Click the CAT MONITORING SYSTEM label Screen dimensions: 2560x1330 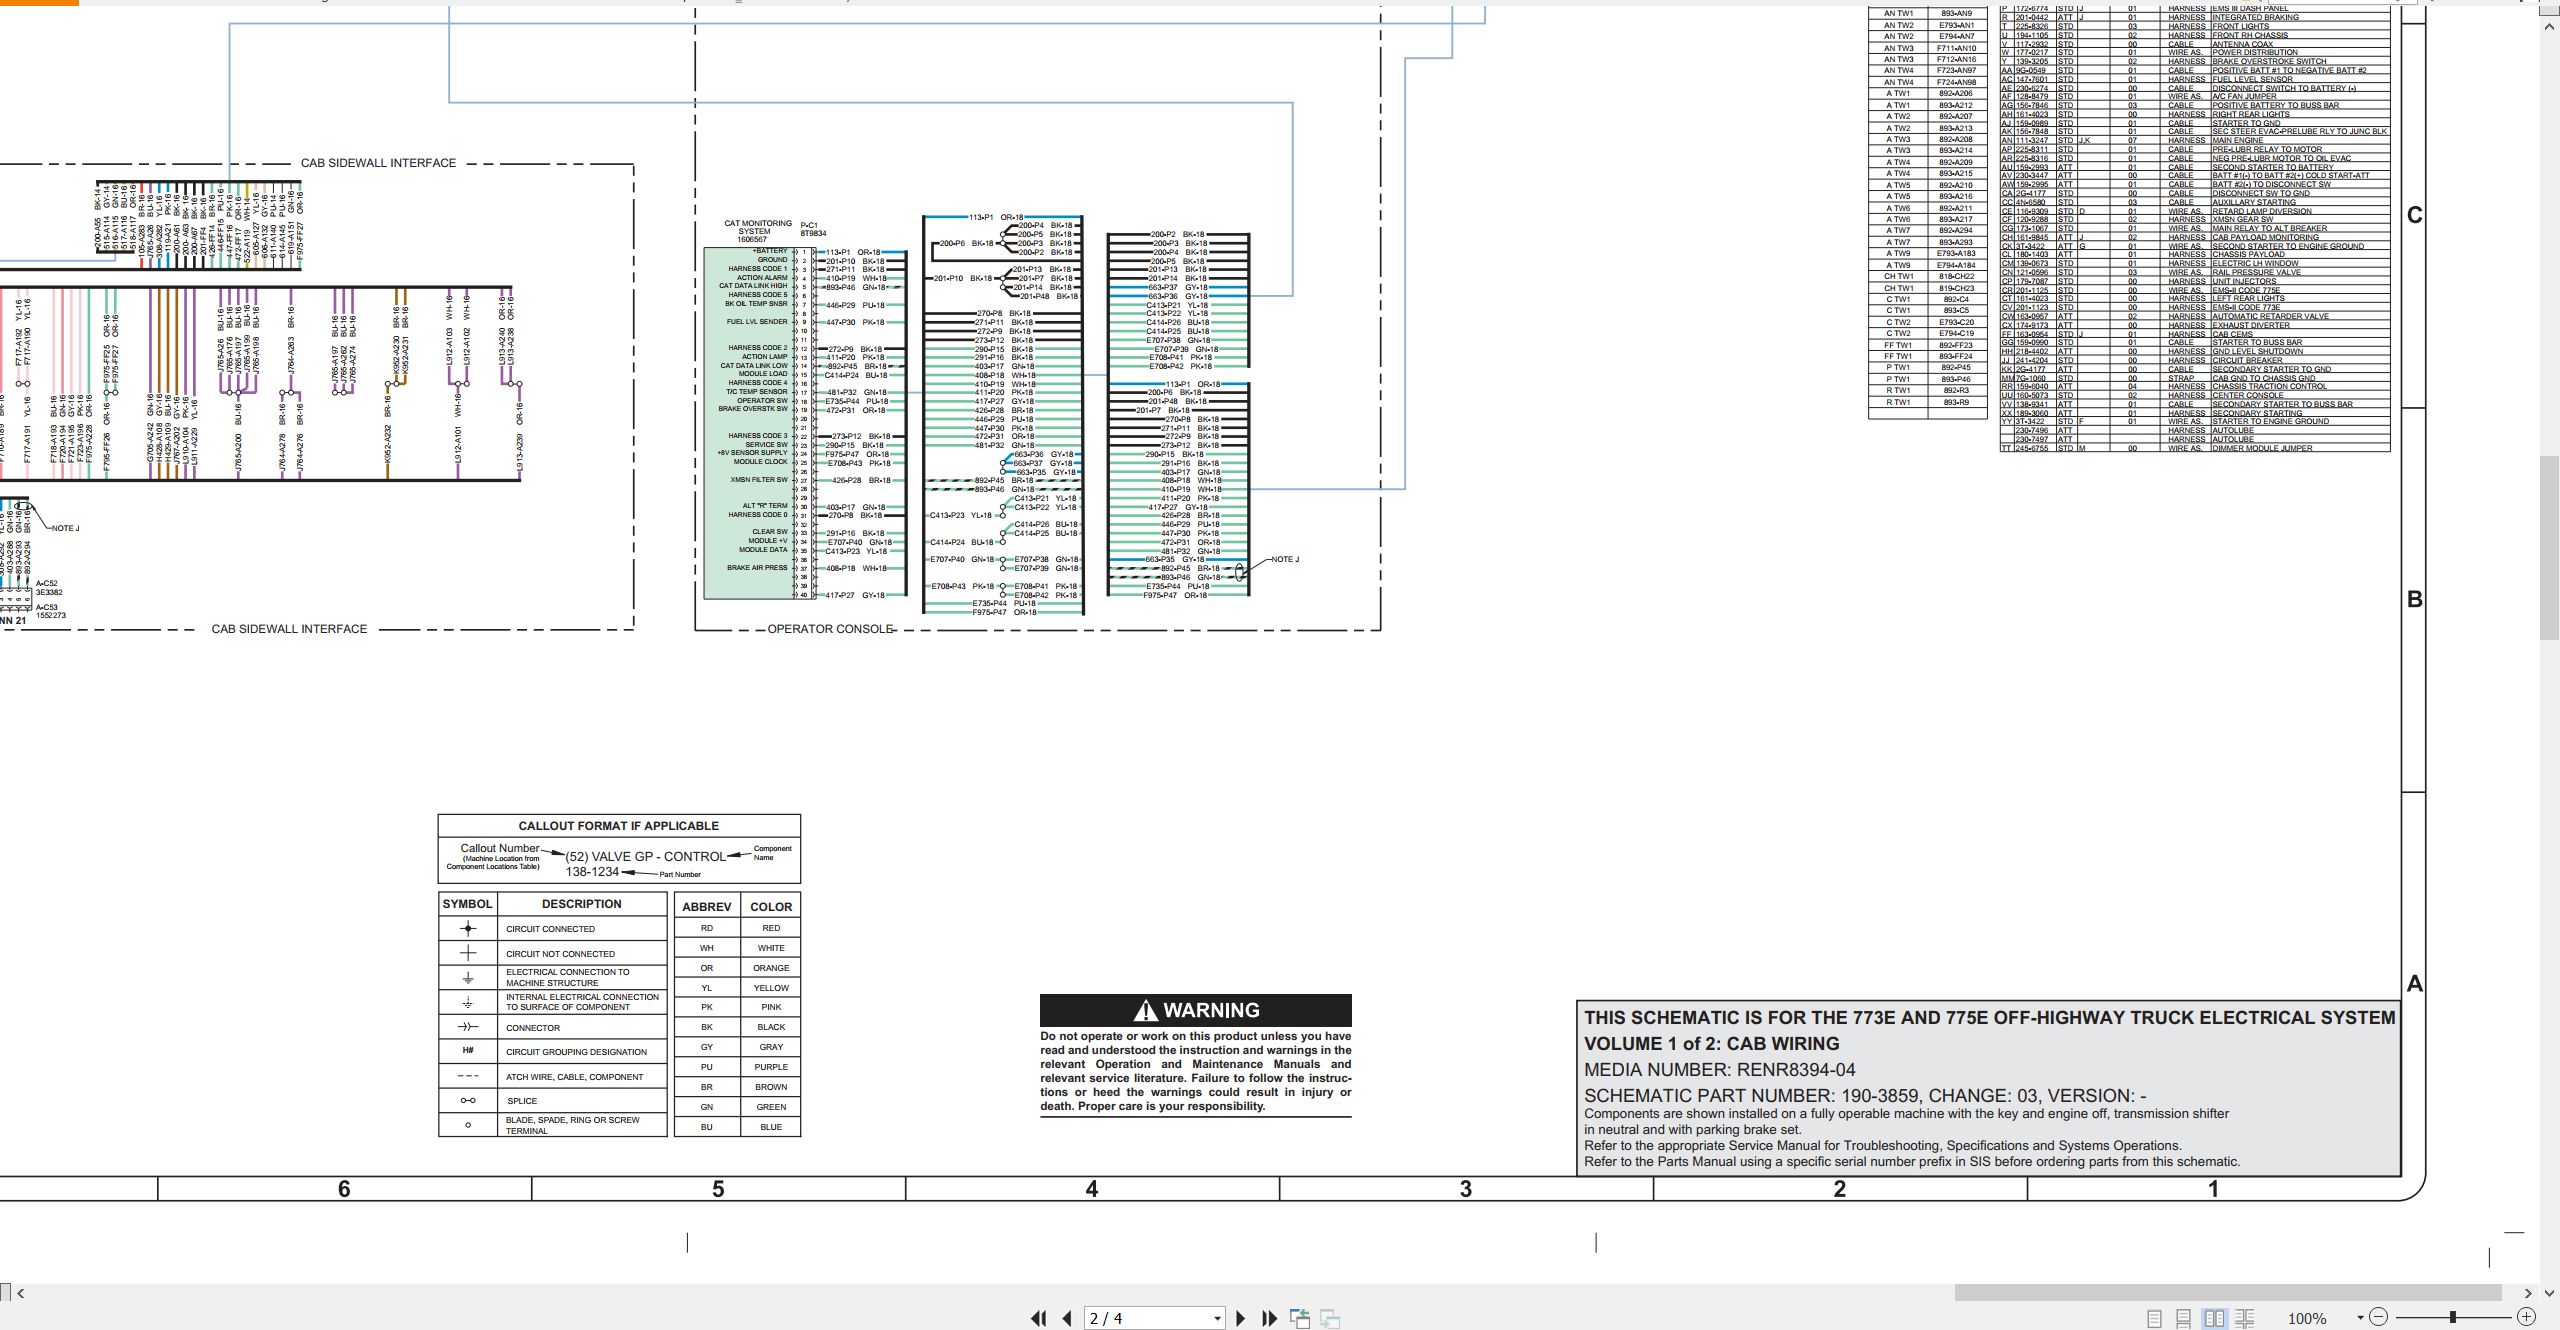[757, 228]
